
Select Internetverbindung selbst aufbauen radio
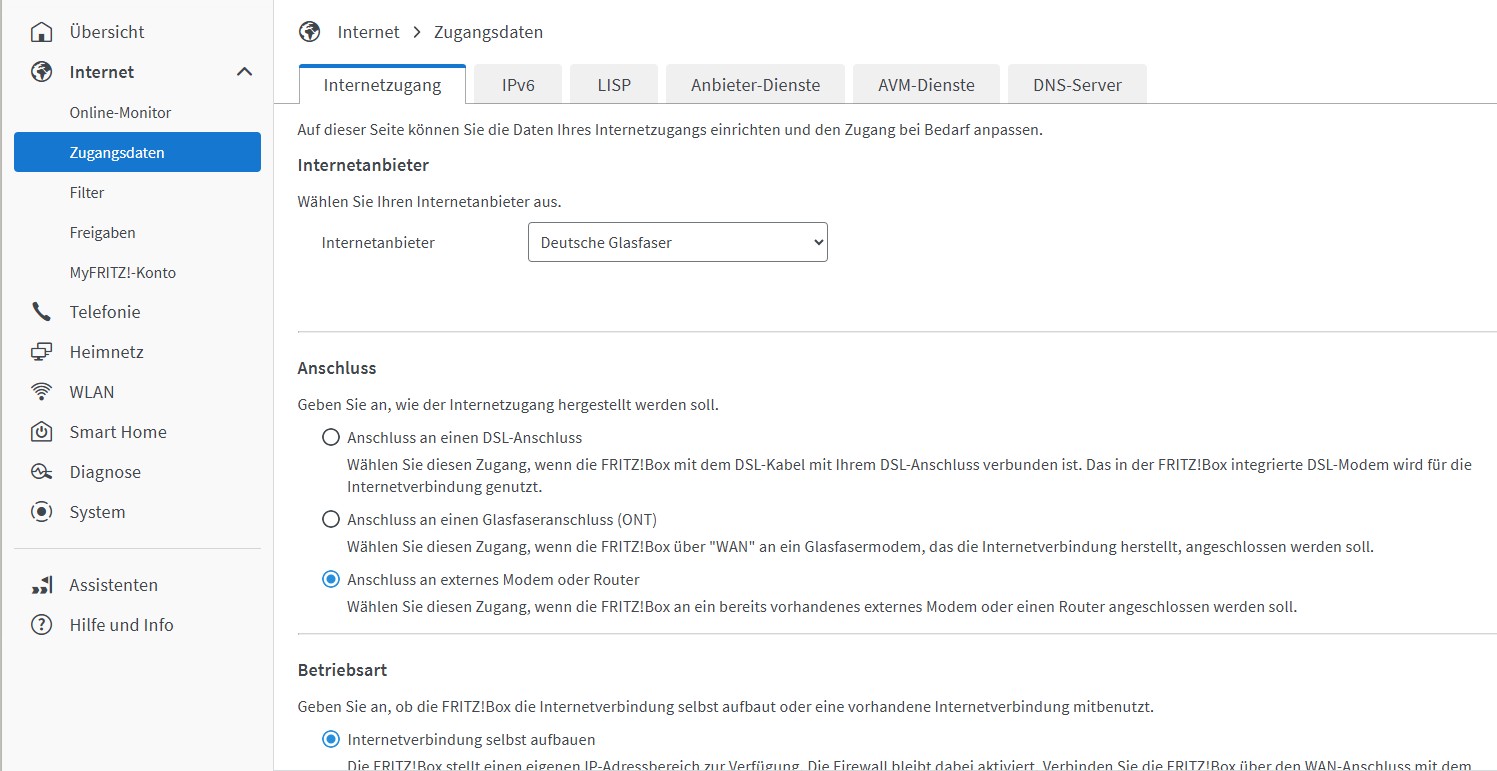tap(331, 740)
